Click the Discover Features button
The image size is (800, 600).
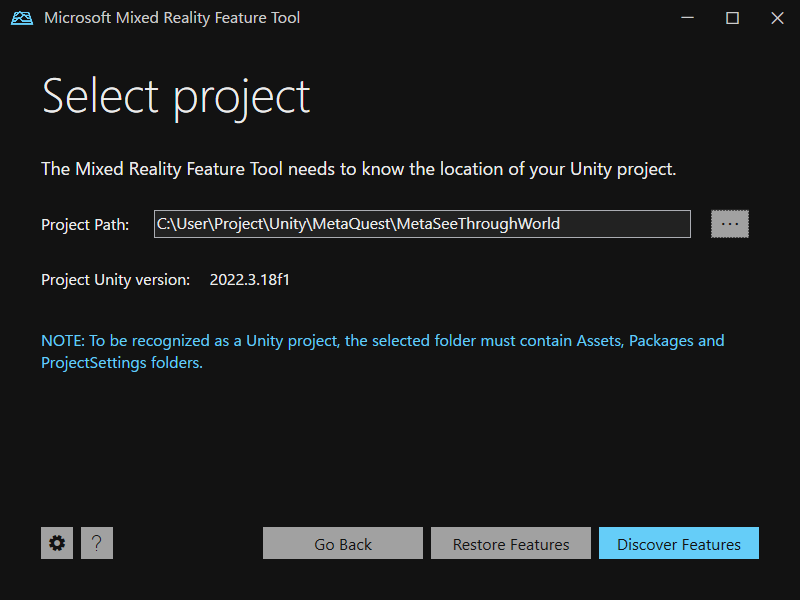pyautogui.click(x=679, y=543)
